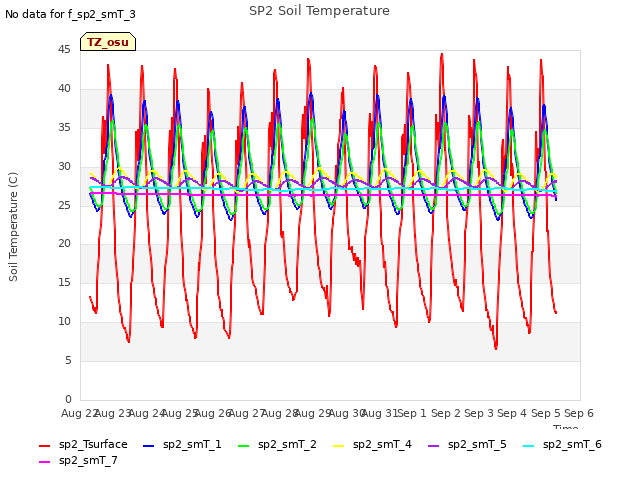Click the yellow sp2_smT_4 legend swatch
Screen dimensions: 640x480
338,446
